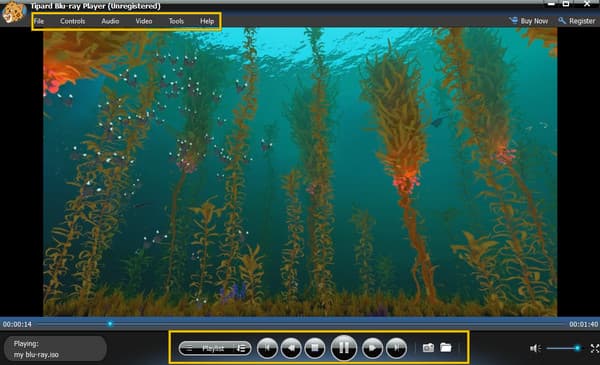The image size is (600, 365).
Task: Skip to the next chapter
Action: tap(396, 348)
